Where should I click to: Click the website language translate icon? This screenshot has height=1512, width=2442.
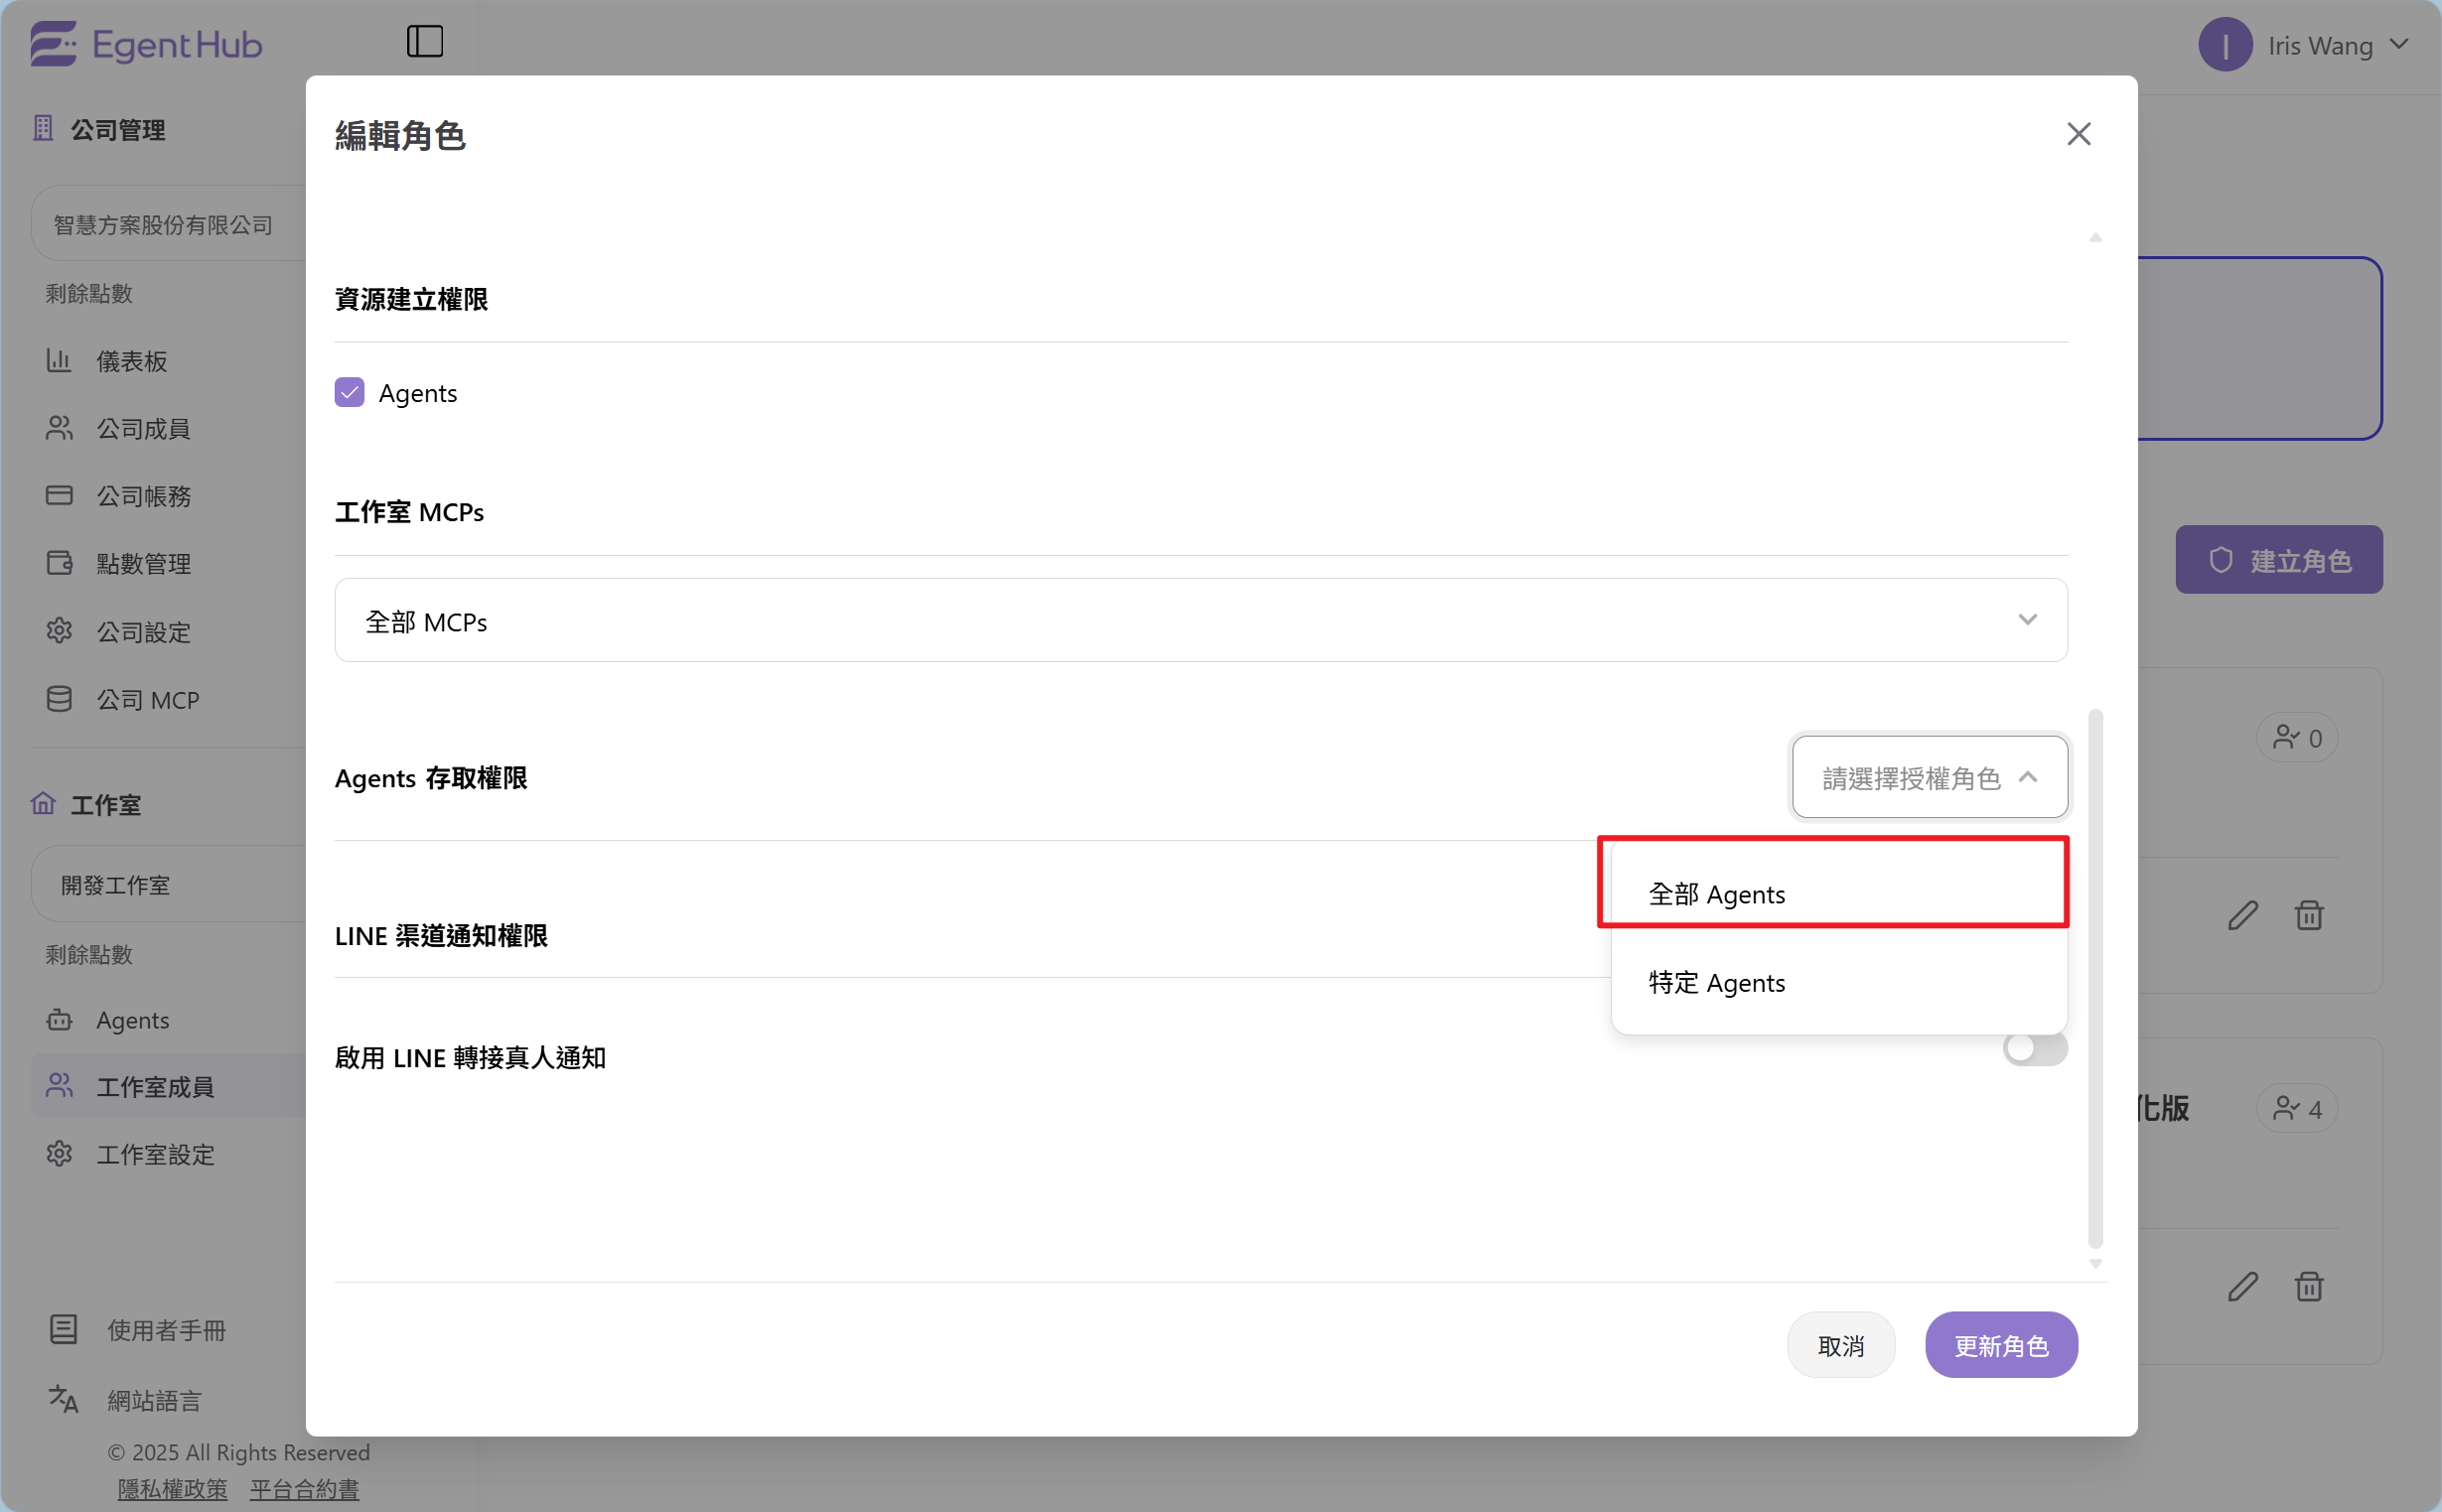pyautogui.click(x=63, y=1399)
